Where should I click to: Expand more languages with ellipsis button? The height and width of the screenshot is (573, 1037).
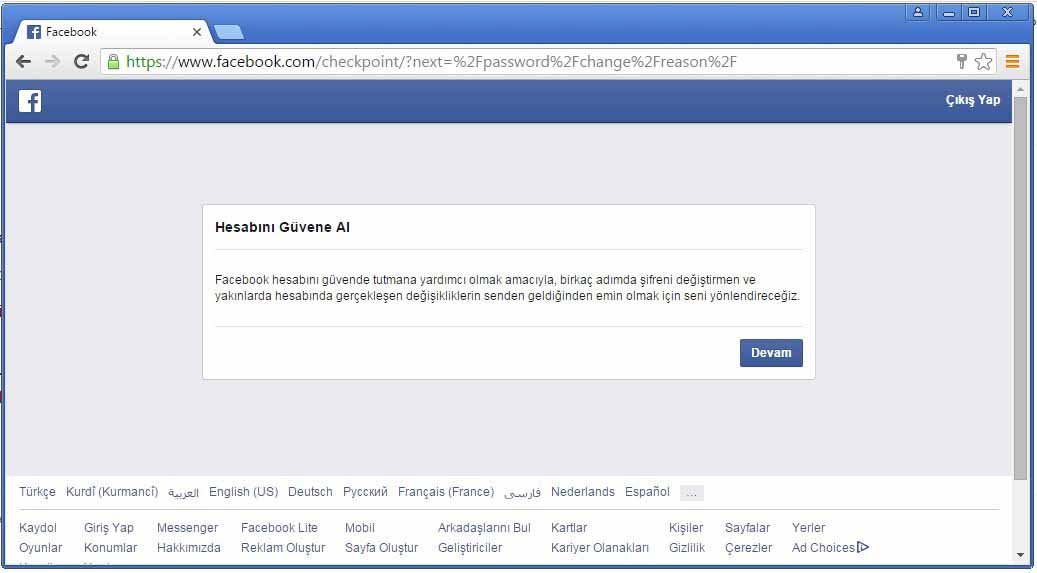tap(691, 493)
